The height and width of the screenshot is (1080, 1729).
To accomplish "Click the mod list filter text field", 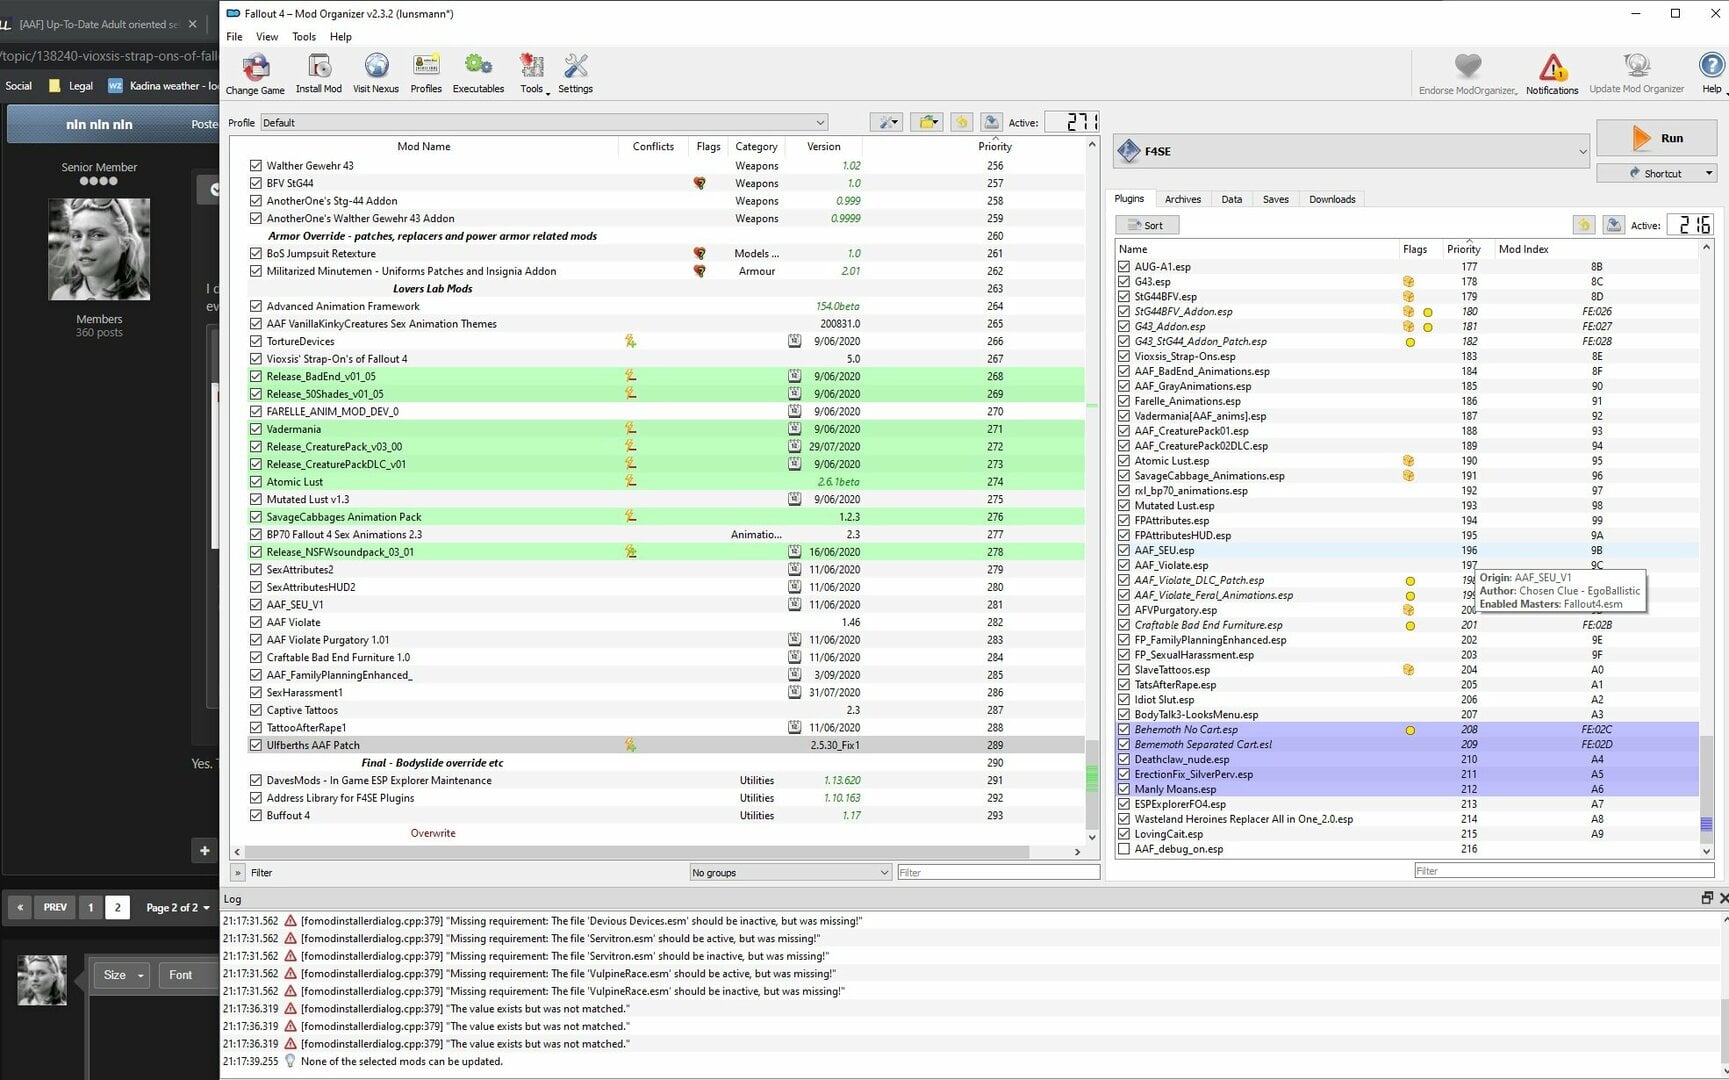I will pyautogui.click(x=997, y=872).
